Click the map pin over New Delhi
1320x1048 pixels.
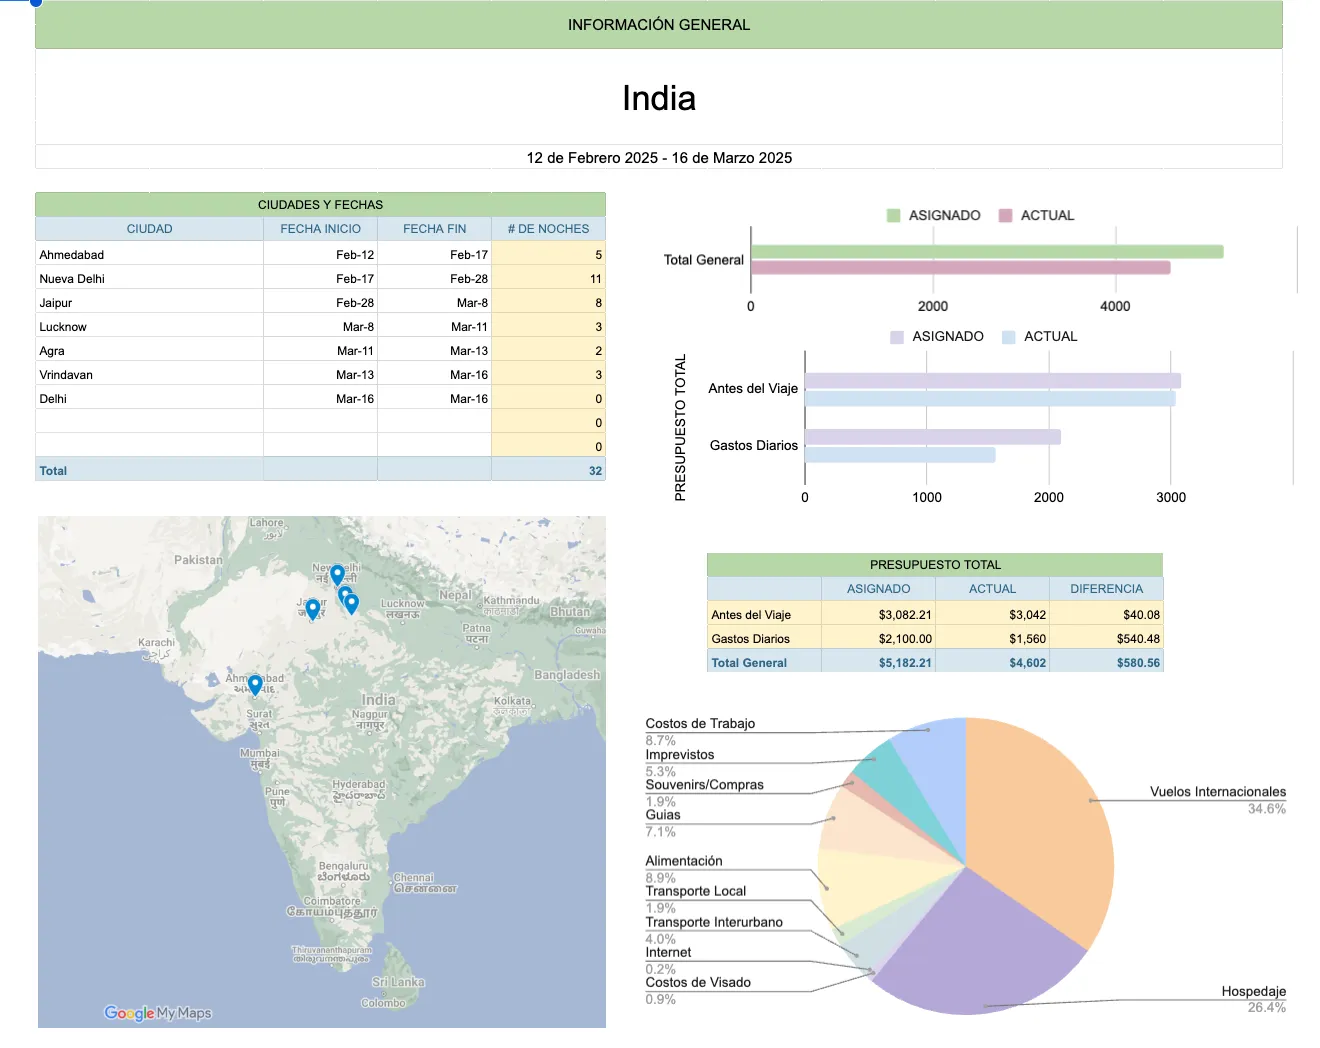coord(337,574)
